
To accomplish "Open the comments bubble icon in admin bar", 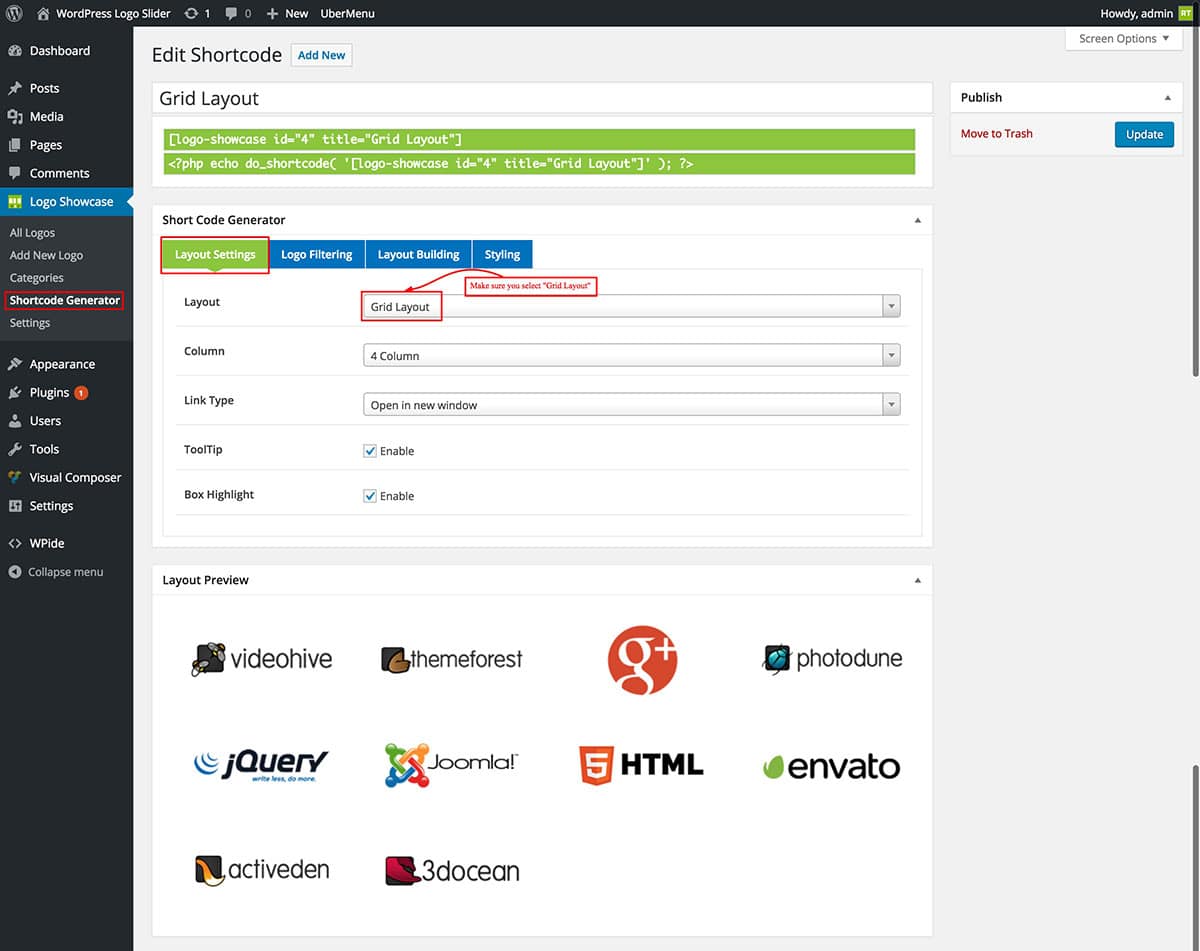I will (232, 14).
